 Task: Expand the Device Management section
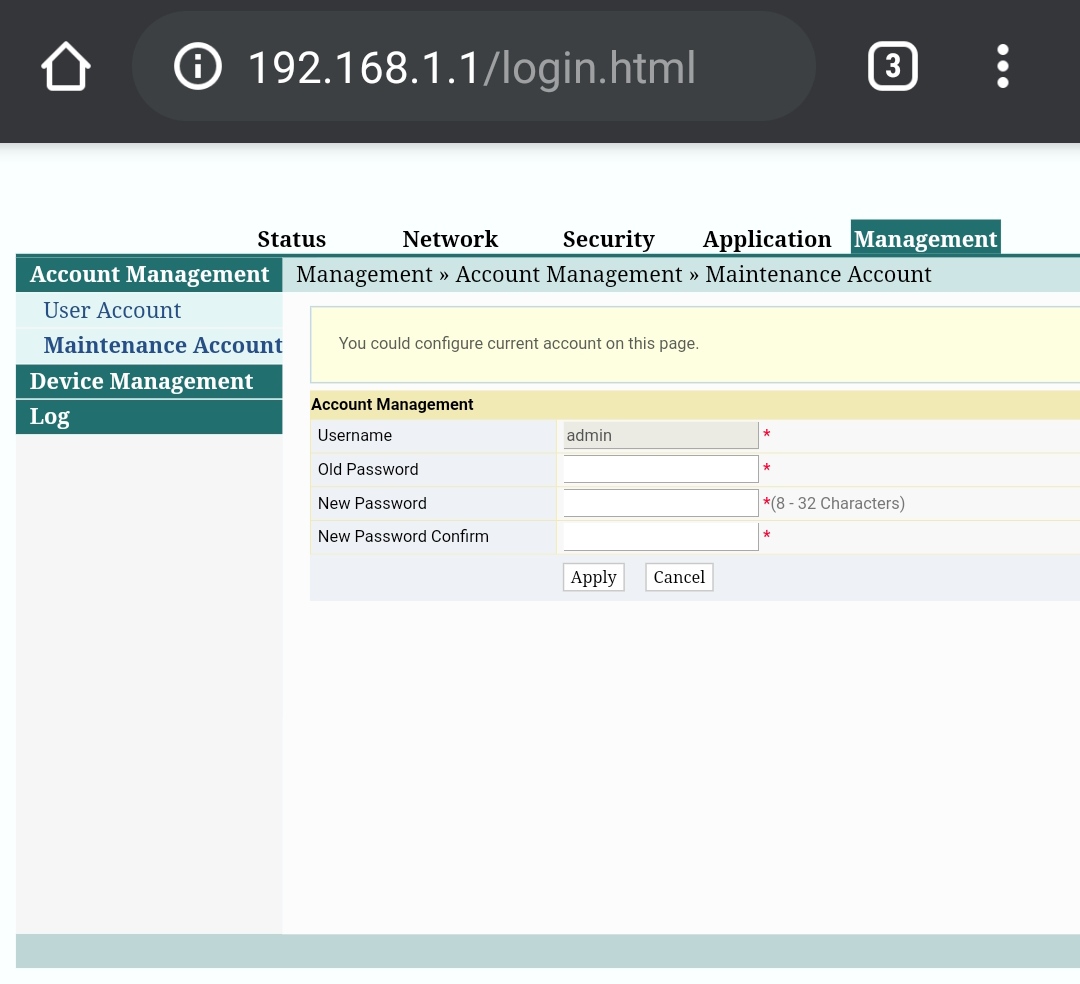[141, 381]
